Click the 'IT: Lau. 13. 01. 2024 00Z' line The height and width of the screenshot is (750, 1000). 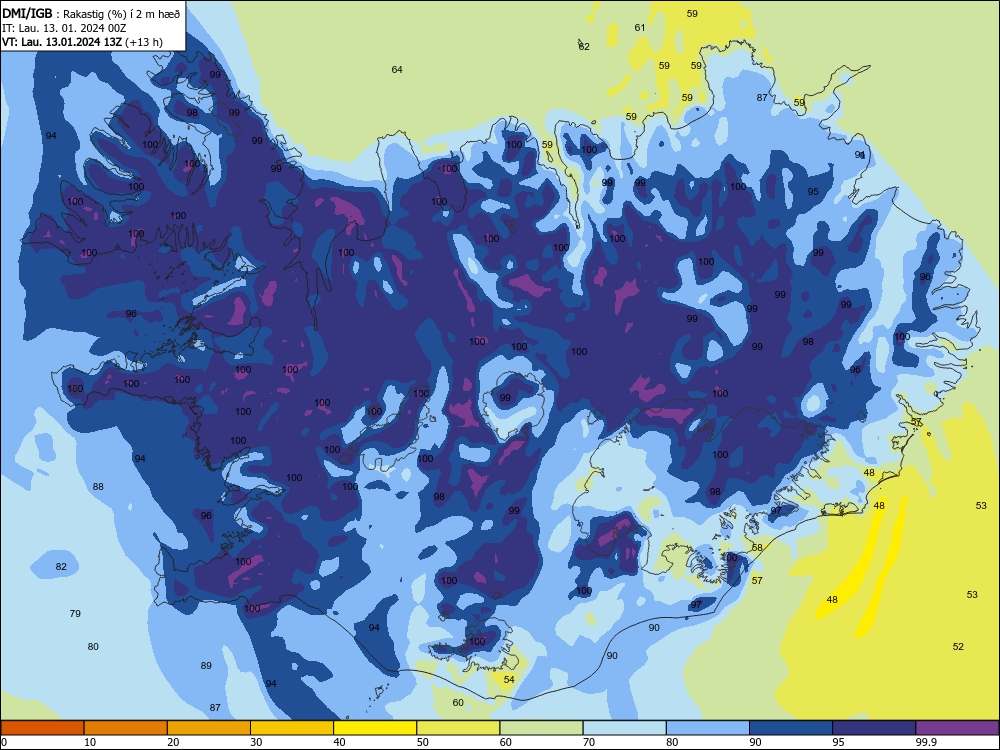(x=64, y=28)
